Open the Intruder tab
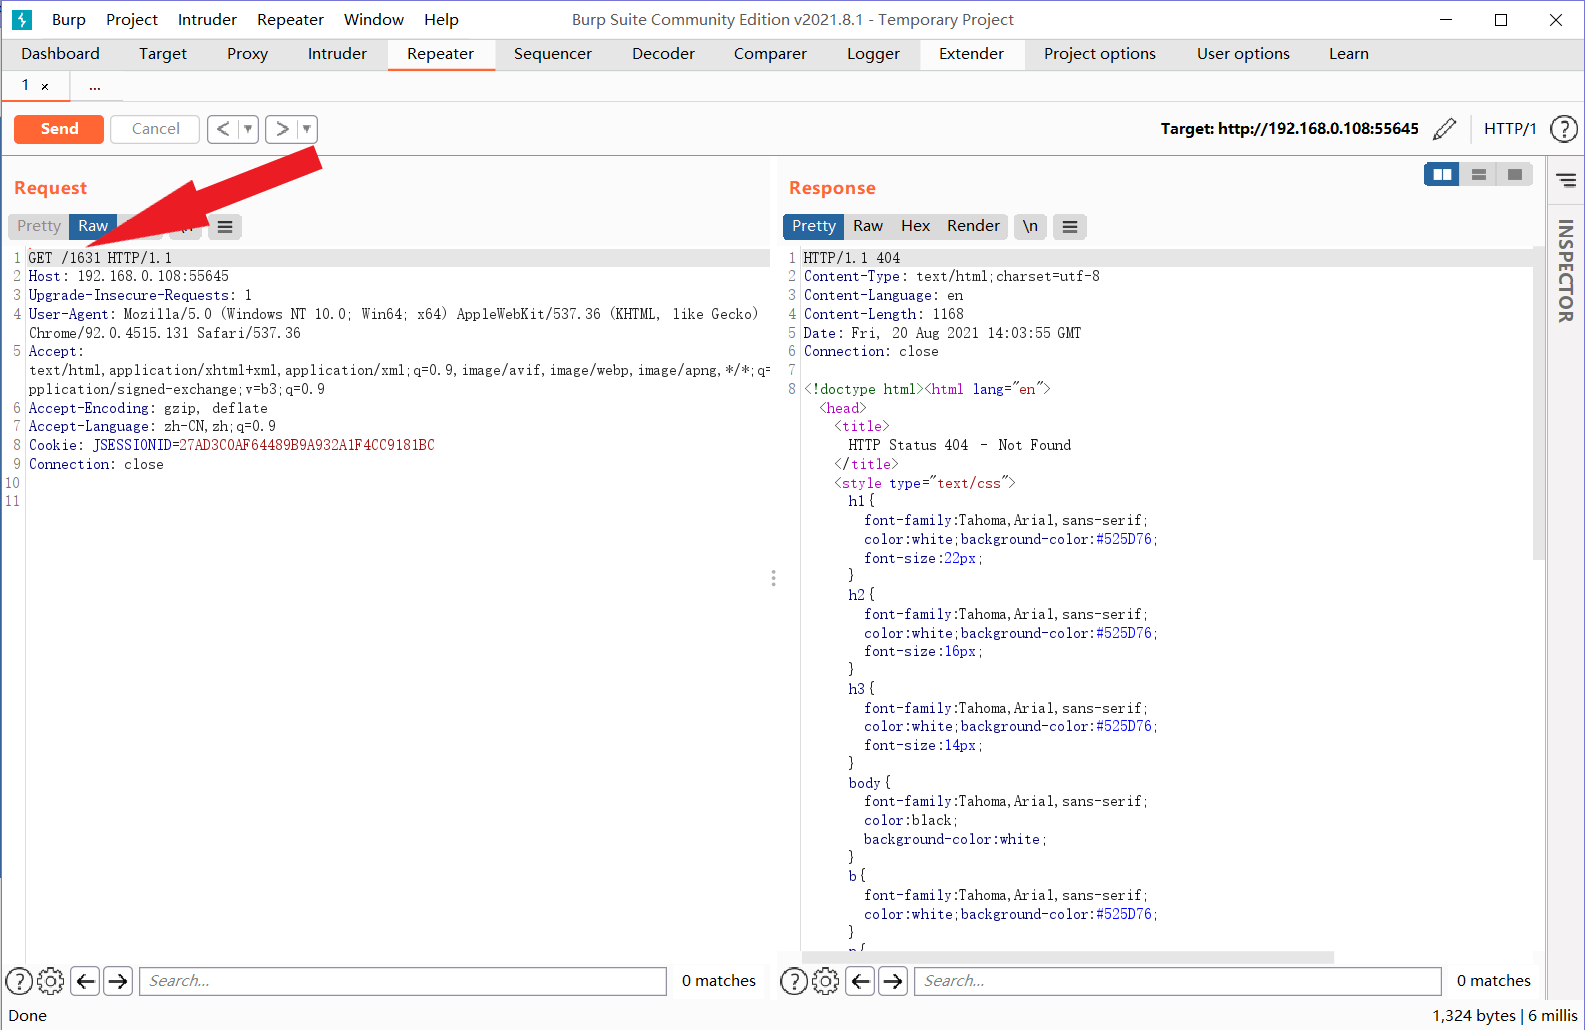Image resolution: width=1585 pixels, height=1030 pixels. pyautogui.click(x=337, y=54)
